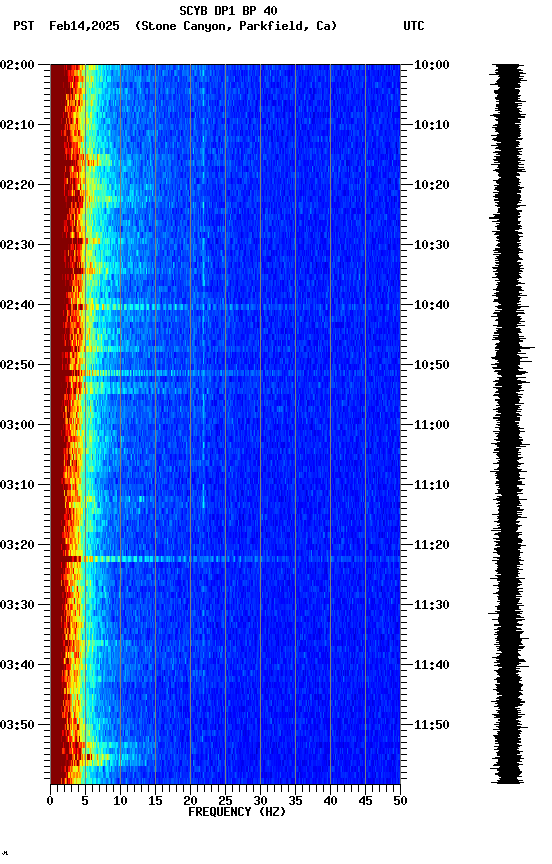Click the PST time label 03:30

click(17, 606)
